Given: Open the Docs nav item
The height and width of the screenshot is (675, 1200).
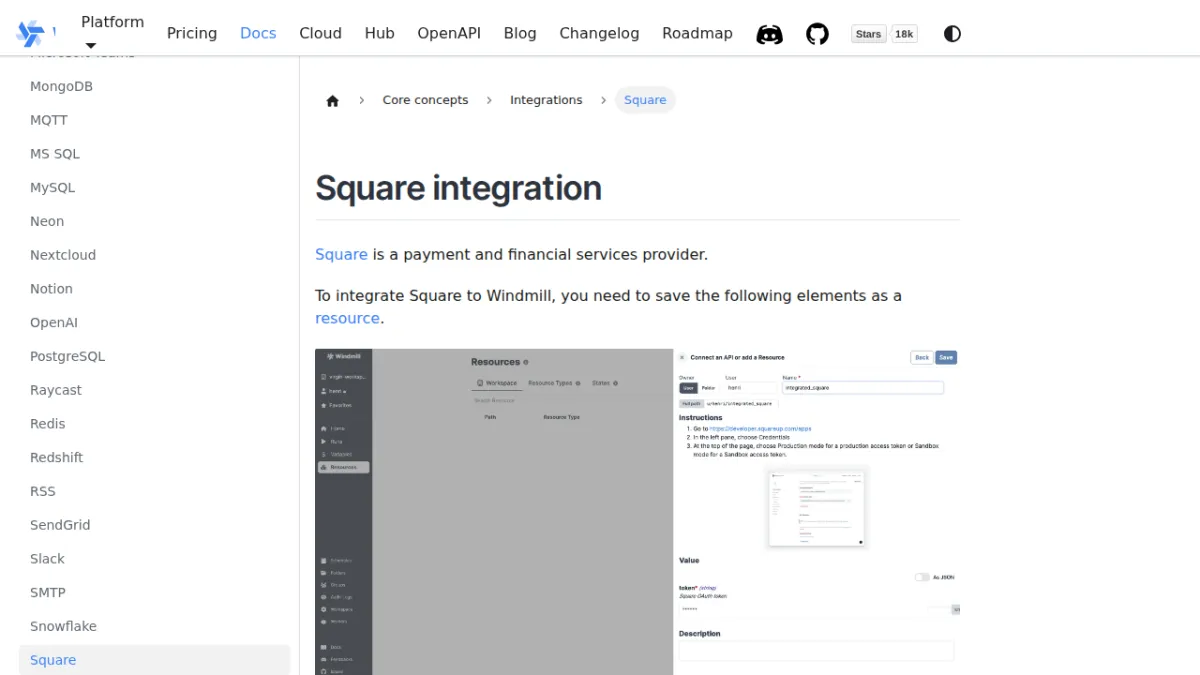Looking at the screenshot, I should pos(258,33).
